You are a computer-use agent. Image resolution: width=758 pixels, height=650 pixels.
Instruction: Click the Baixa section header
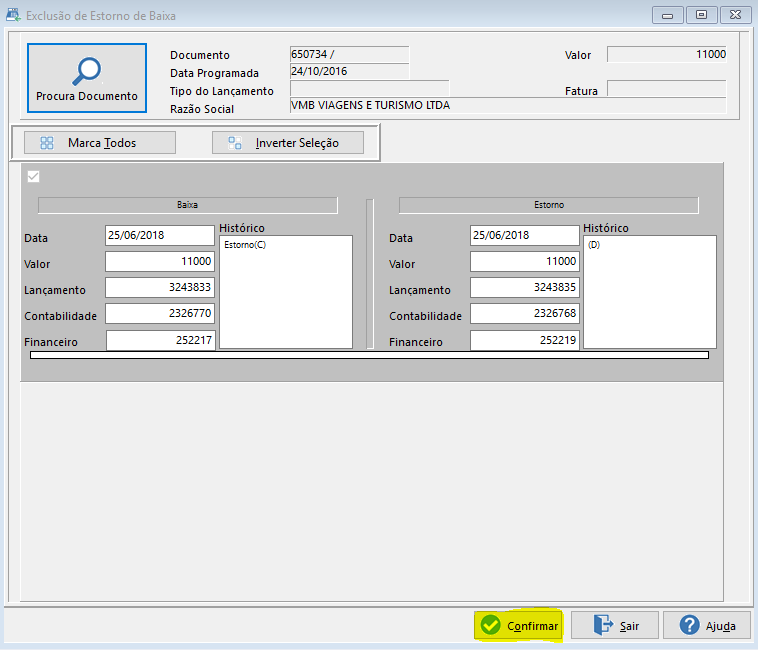pos(188,205)
